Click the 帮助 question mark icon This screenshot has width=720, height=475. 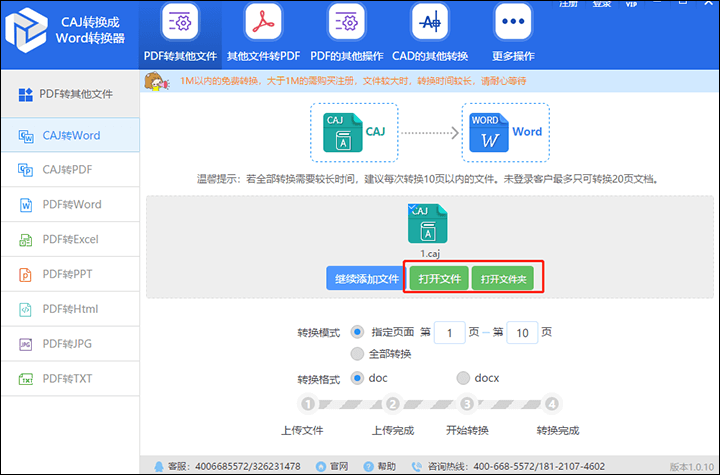point(368,467)
